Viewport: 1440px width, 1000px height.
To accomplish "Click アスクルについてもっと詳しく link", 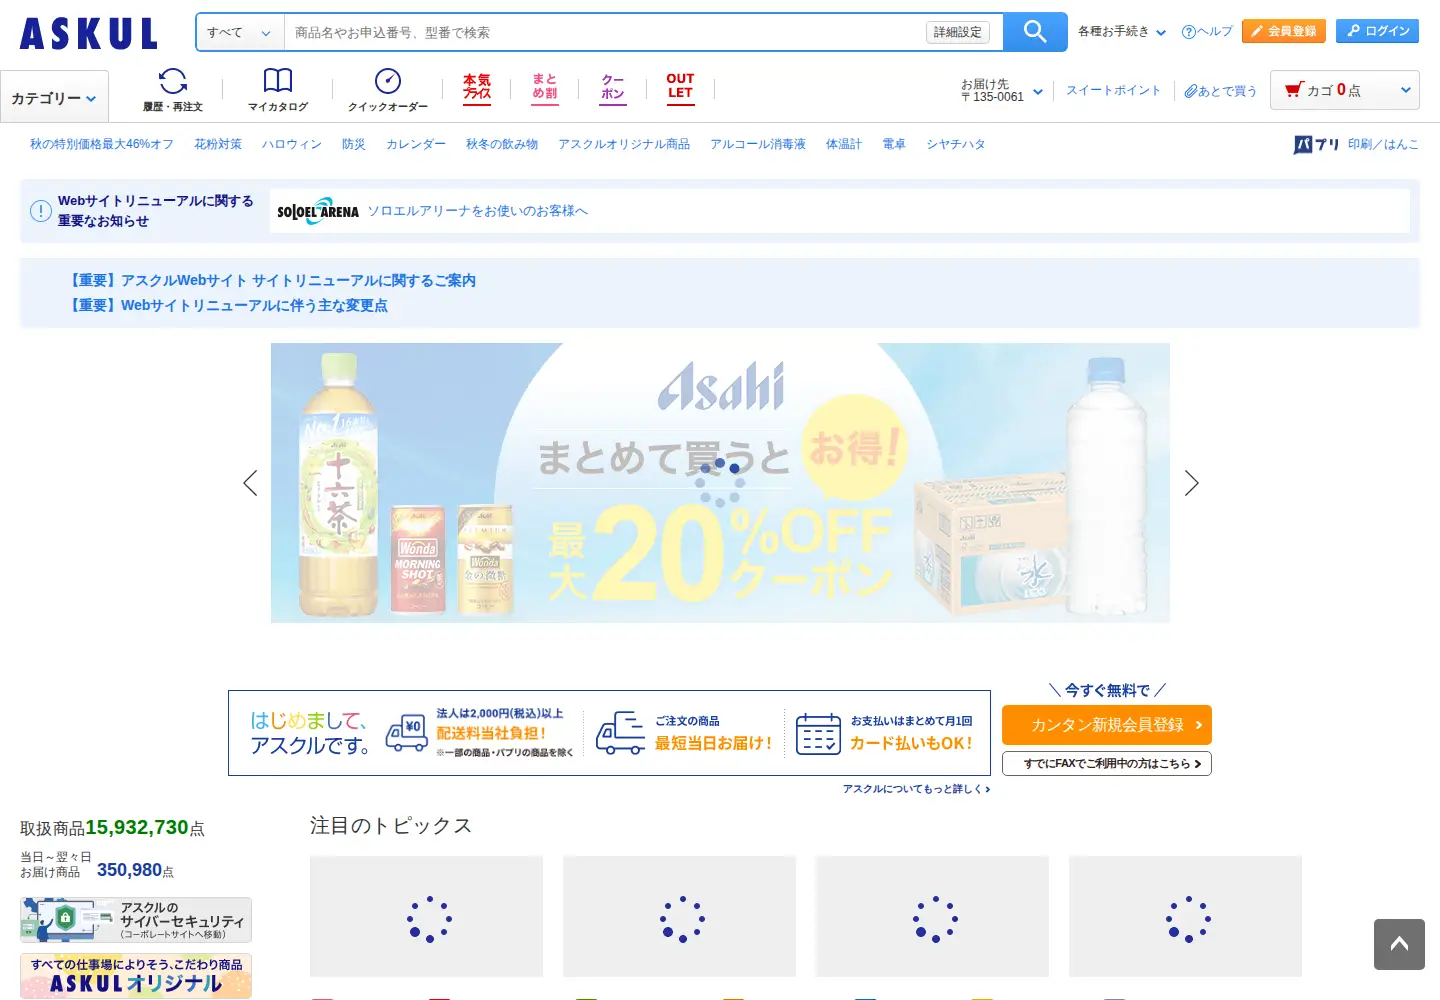I will [x=916, y=789].
